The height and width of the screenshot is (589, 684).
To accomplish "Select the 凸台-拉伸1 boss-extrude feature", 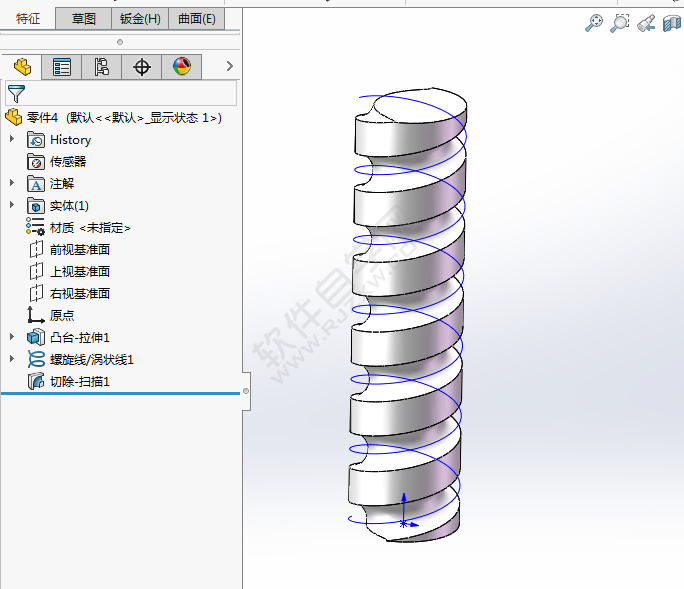I will [79, 337].
